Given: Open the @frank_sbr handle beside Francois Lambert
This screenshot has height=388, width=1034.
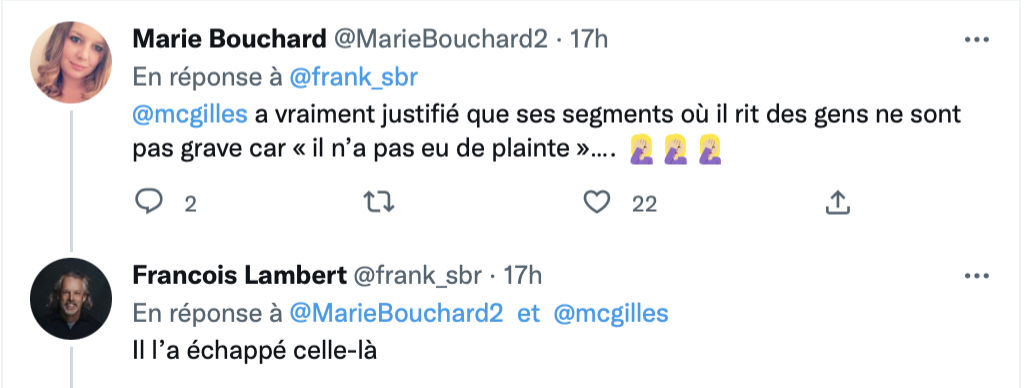Looking at the screenshot, I should (x=419, y=276).
